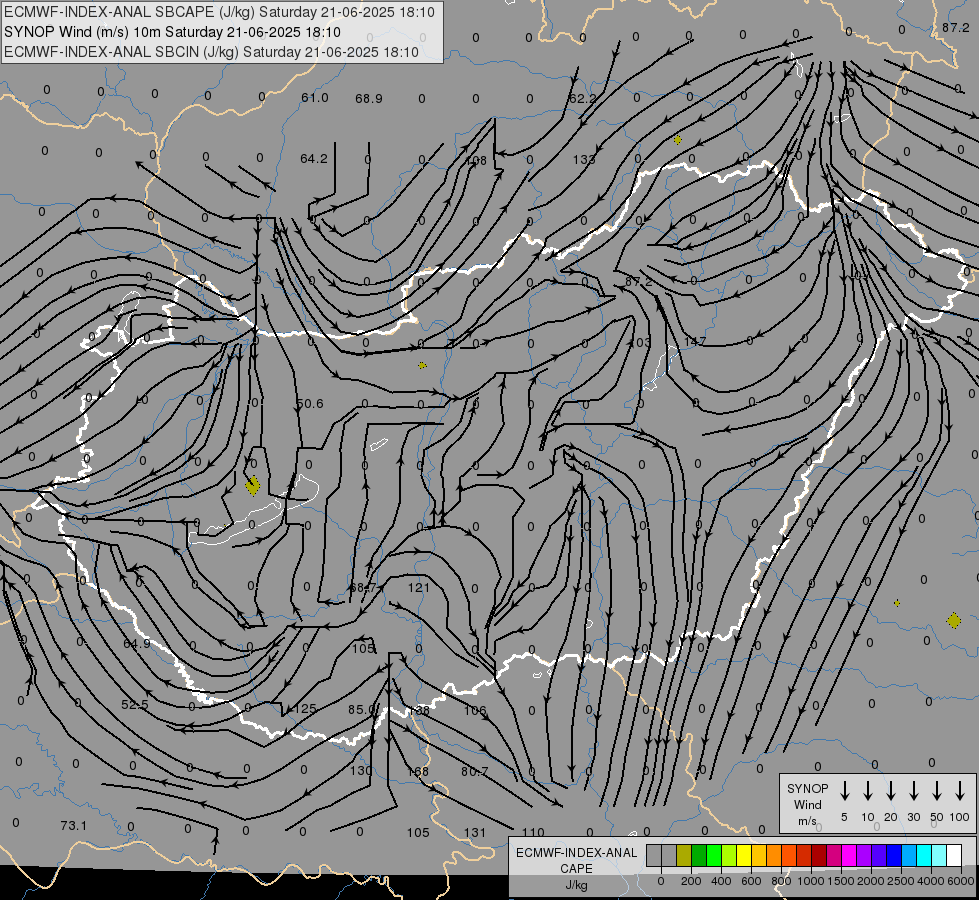
Task: Pick the magenta CAPE legend swatch
Action: click(x=849, y=856)
